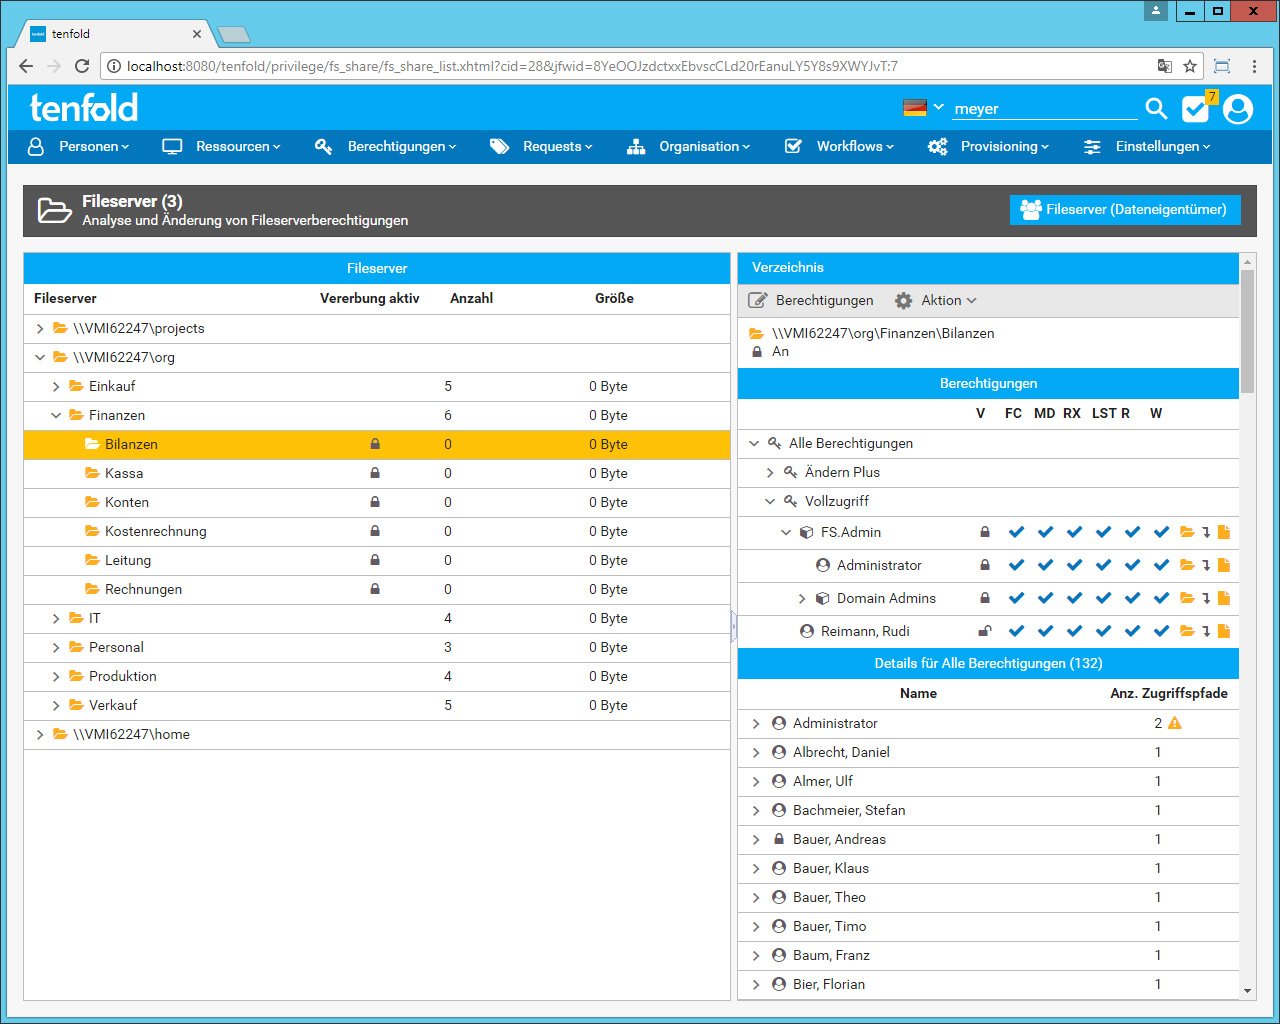Viewport: 1280px width, 1024px height.
Task: Click the tenfold logo in the header
Action: (x=84, y=107)
